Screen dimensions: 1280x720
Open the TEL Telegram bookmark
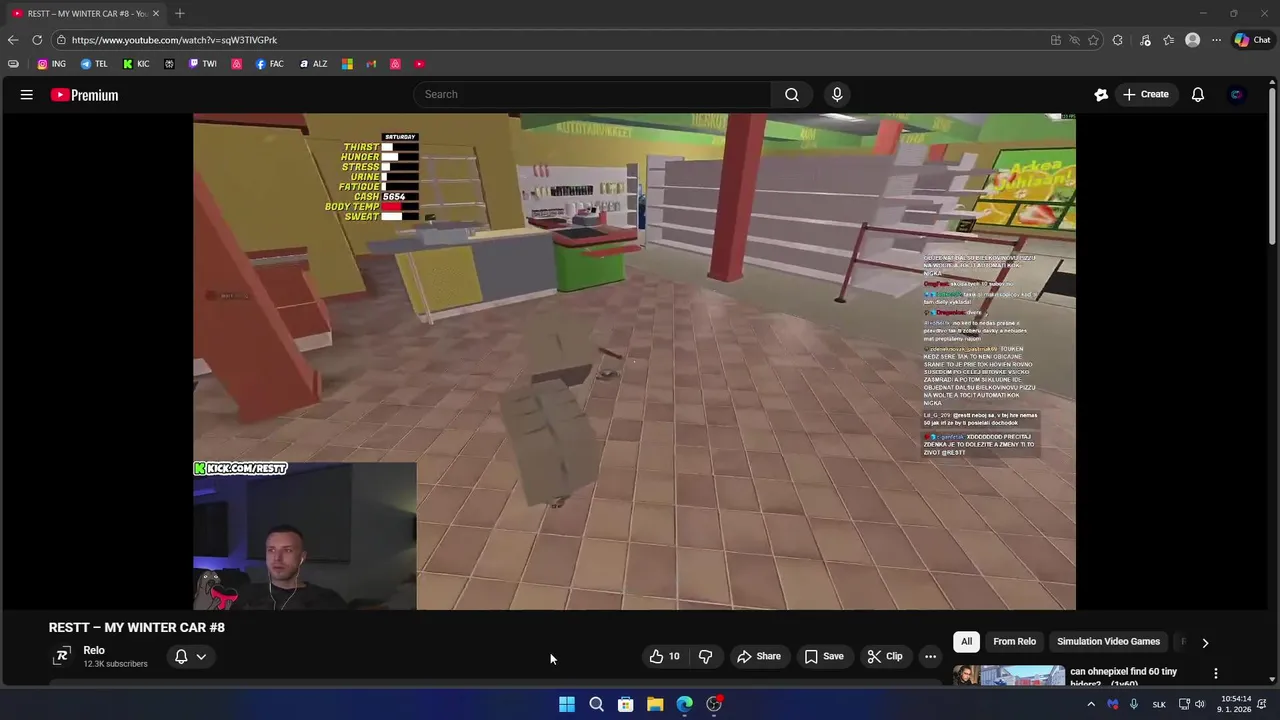[94, 64]
